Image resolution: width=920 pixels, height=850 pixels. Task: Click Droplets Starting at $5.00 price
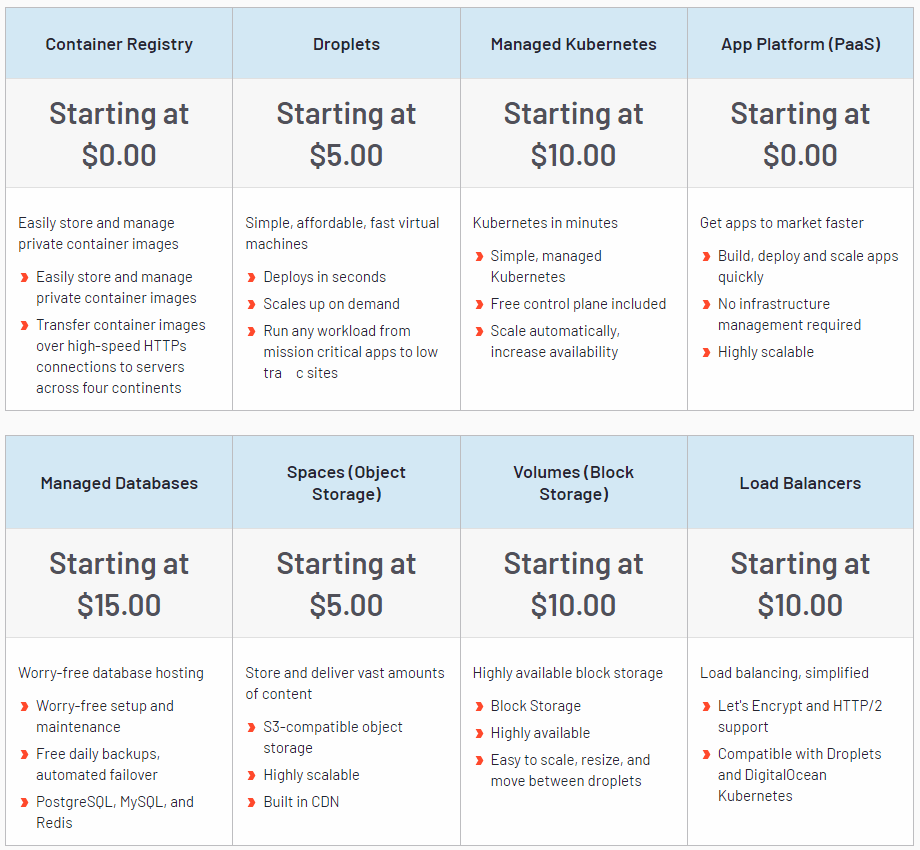346,134
